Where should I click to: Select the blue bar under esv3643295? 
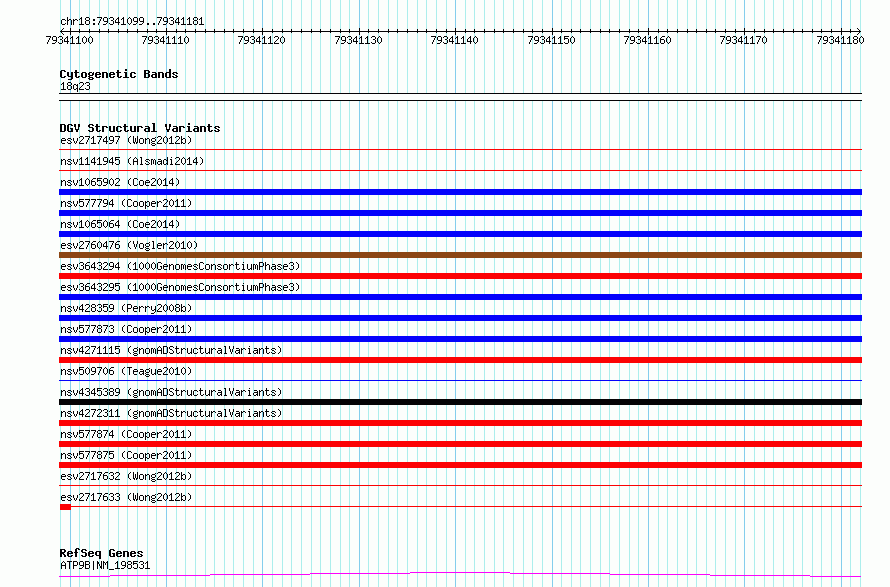tap(460, 297)
